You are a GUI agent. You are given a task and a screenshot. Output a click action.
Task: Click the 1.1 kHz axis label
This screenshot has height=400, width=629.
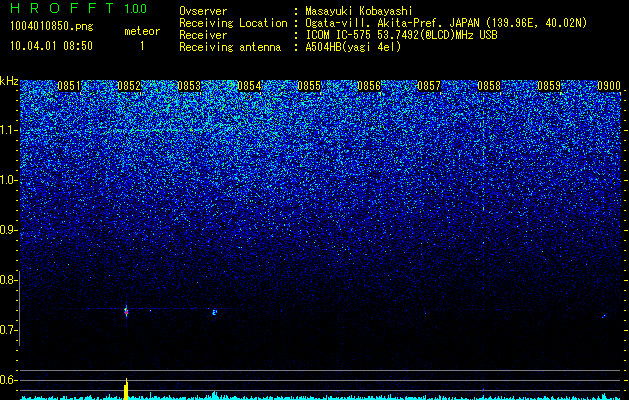coord(9,130)
